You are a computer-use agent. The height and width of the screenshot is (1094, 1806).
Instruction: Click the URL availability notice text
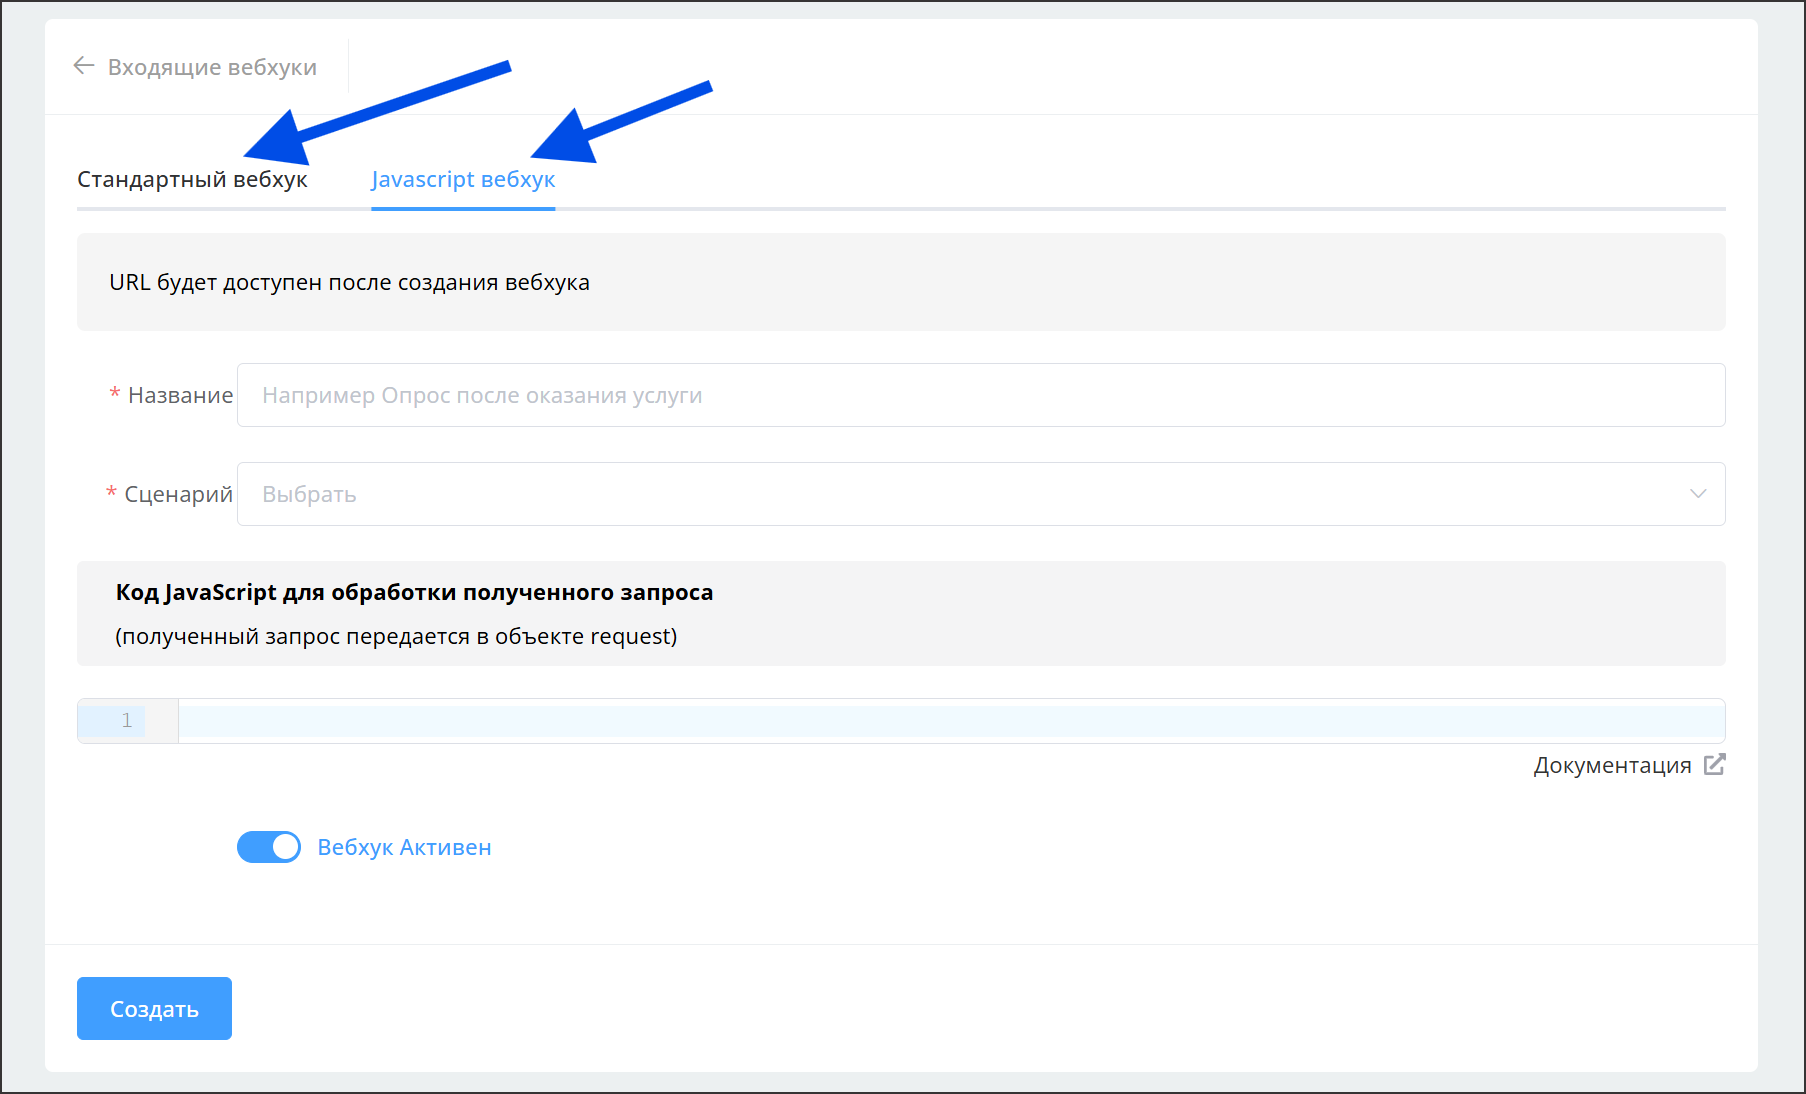pos(349,282)
